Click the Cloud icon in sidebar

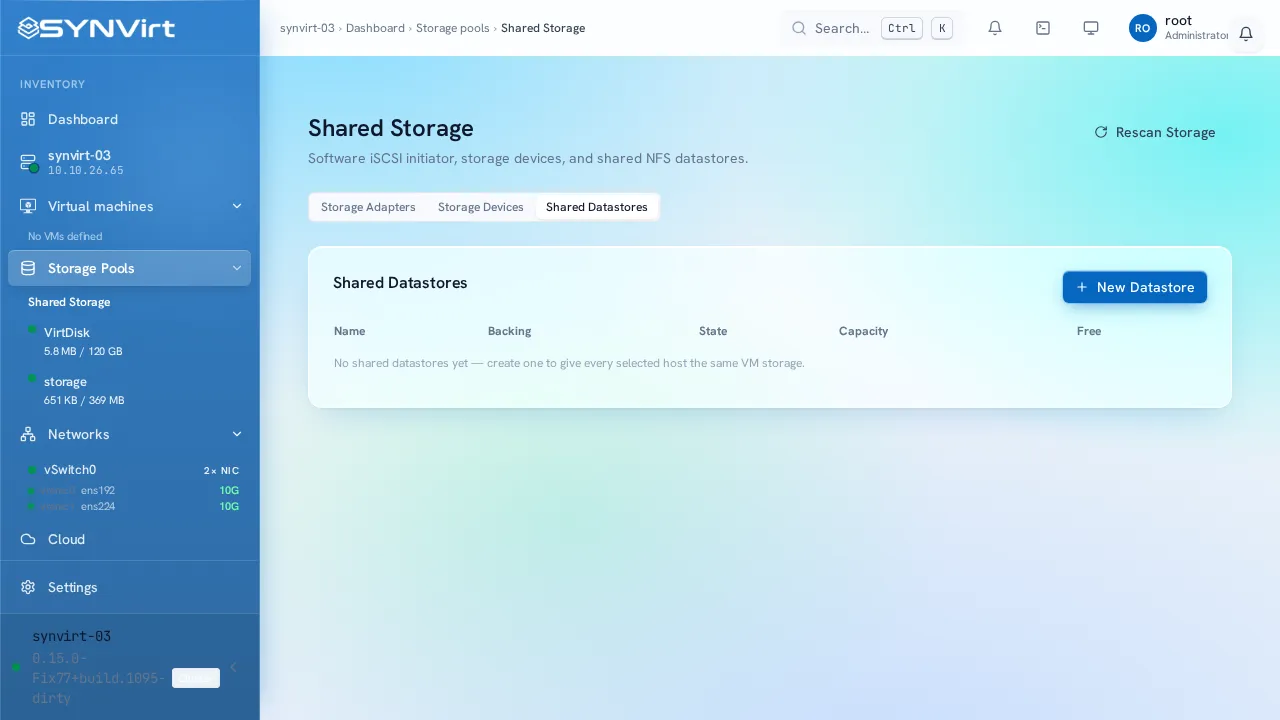tap(28, 539)
